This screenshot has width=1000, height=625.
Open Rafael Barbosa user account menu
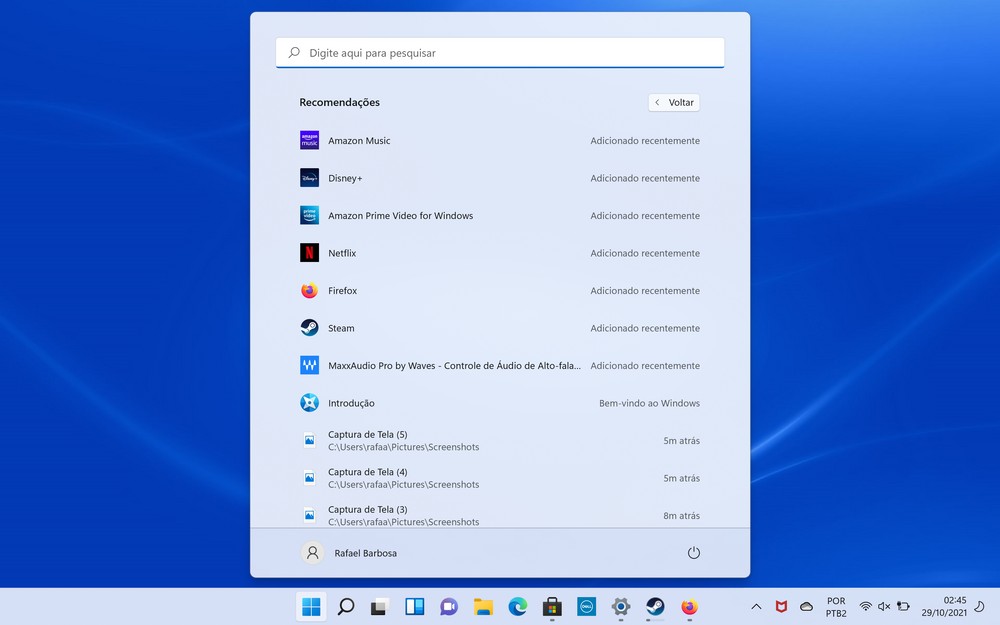tap(350, 553)
